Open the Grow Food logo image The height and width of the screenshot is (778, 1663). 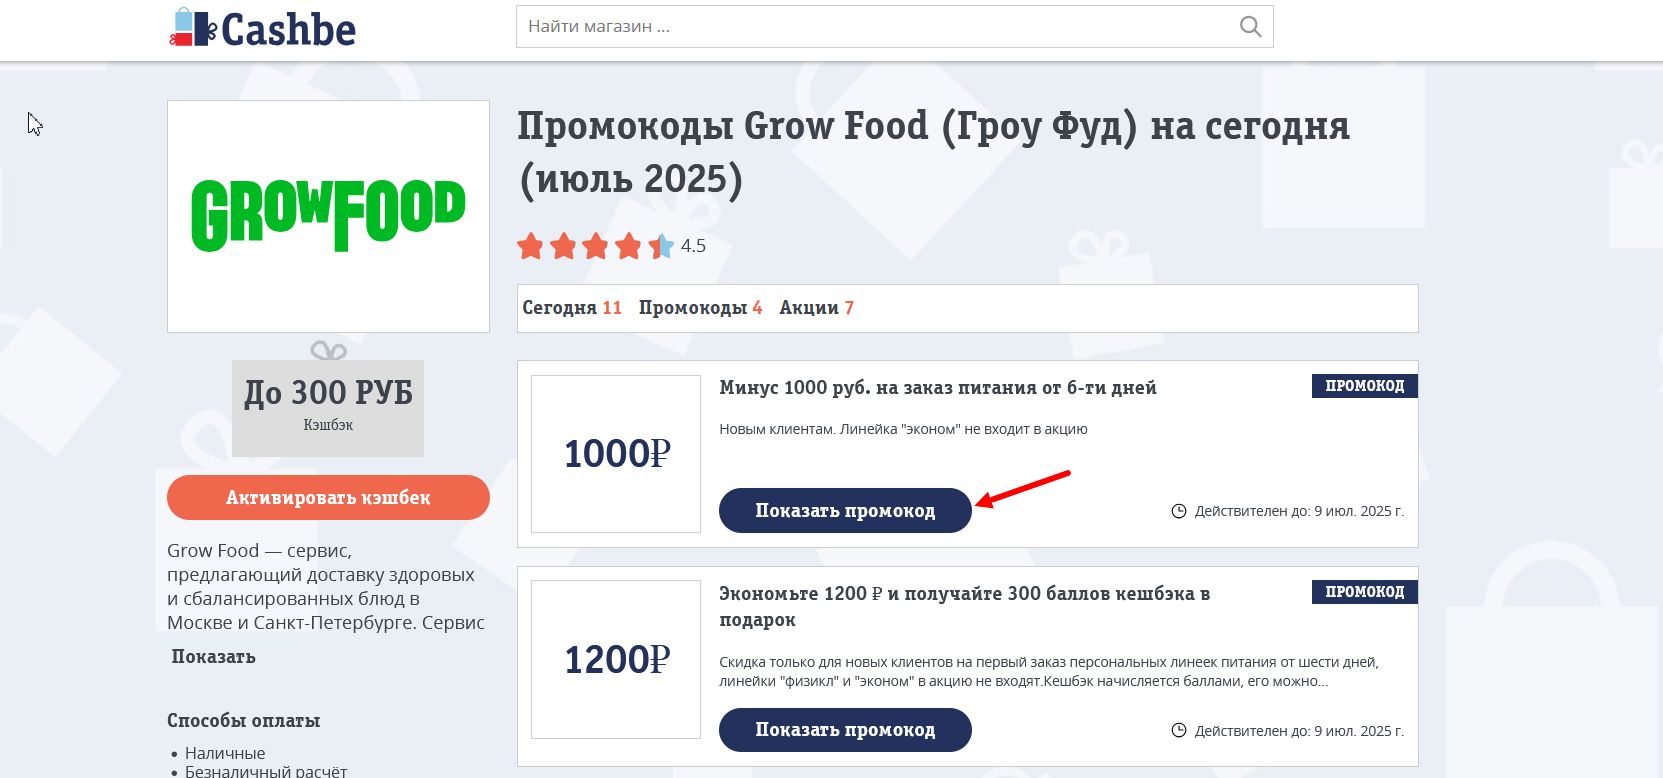pyautogui.click(x=328, y=216)
